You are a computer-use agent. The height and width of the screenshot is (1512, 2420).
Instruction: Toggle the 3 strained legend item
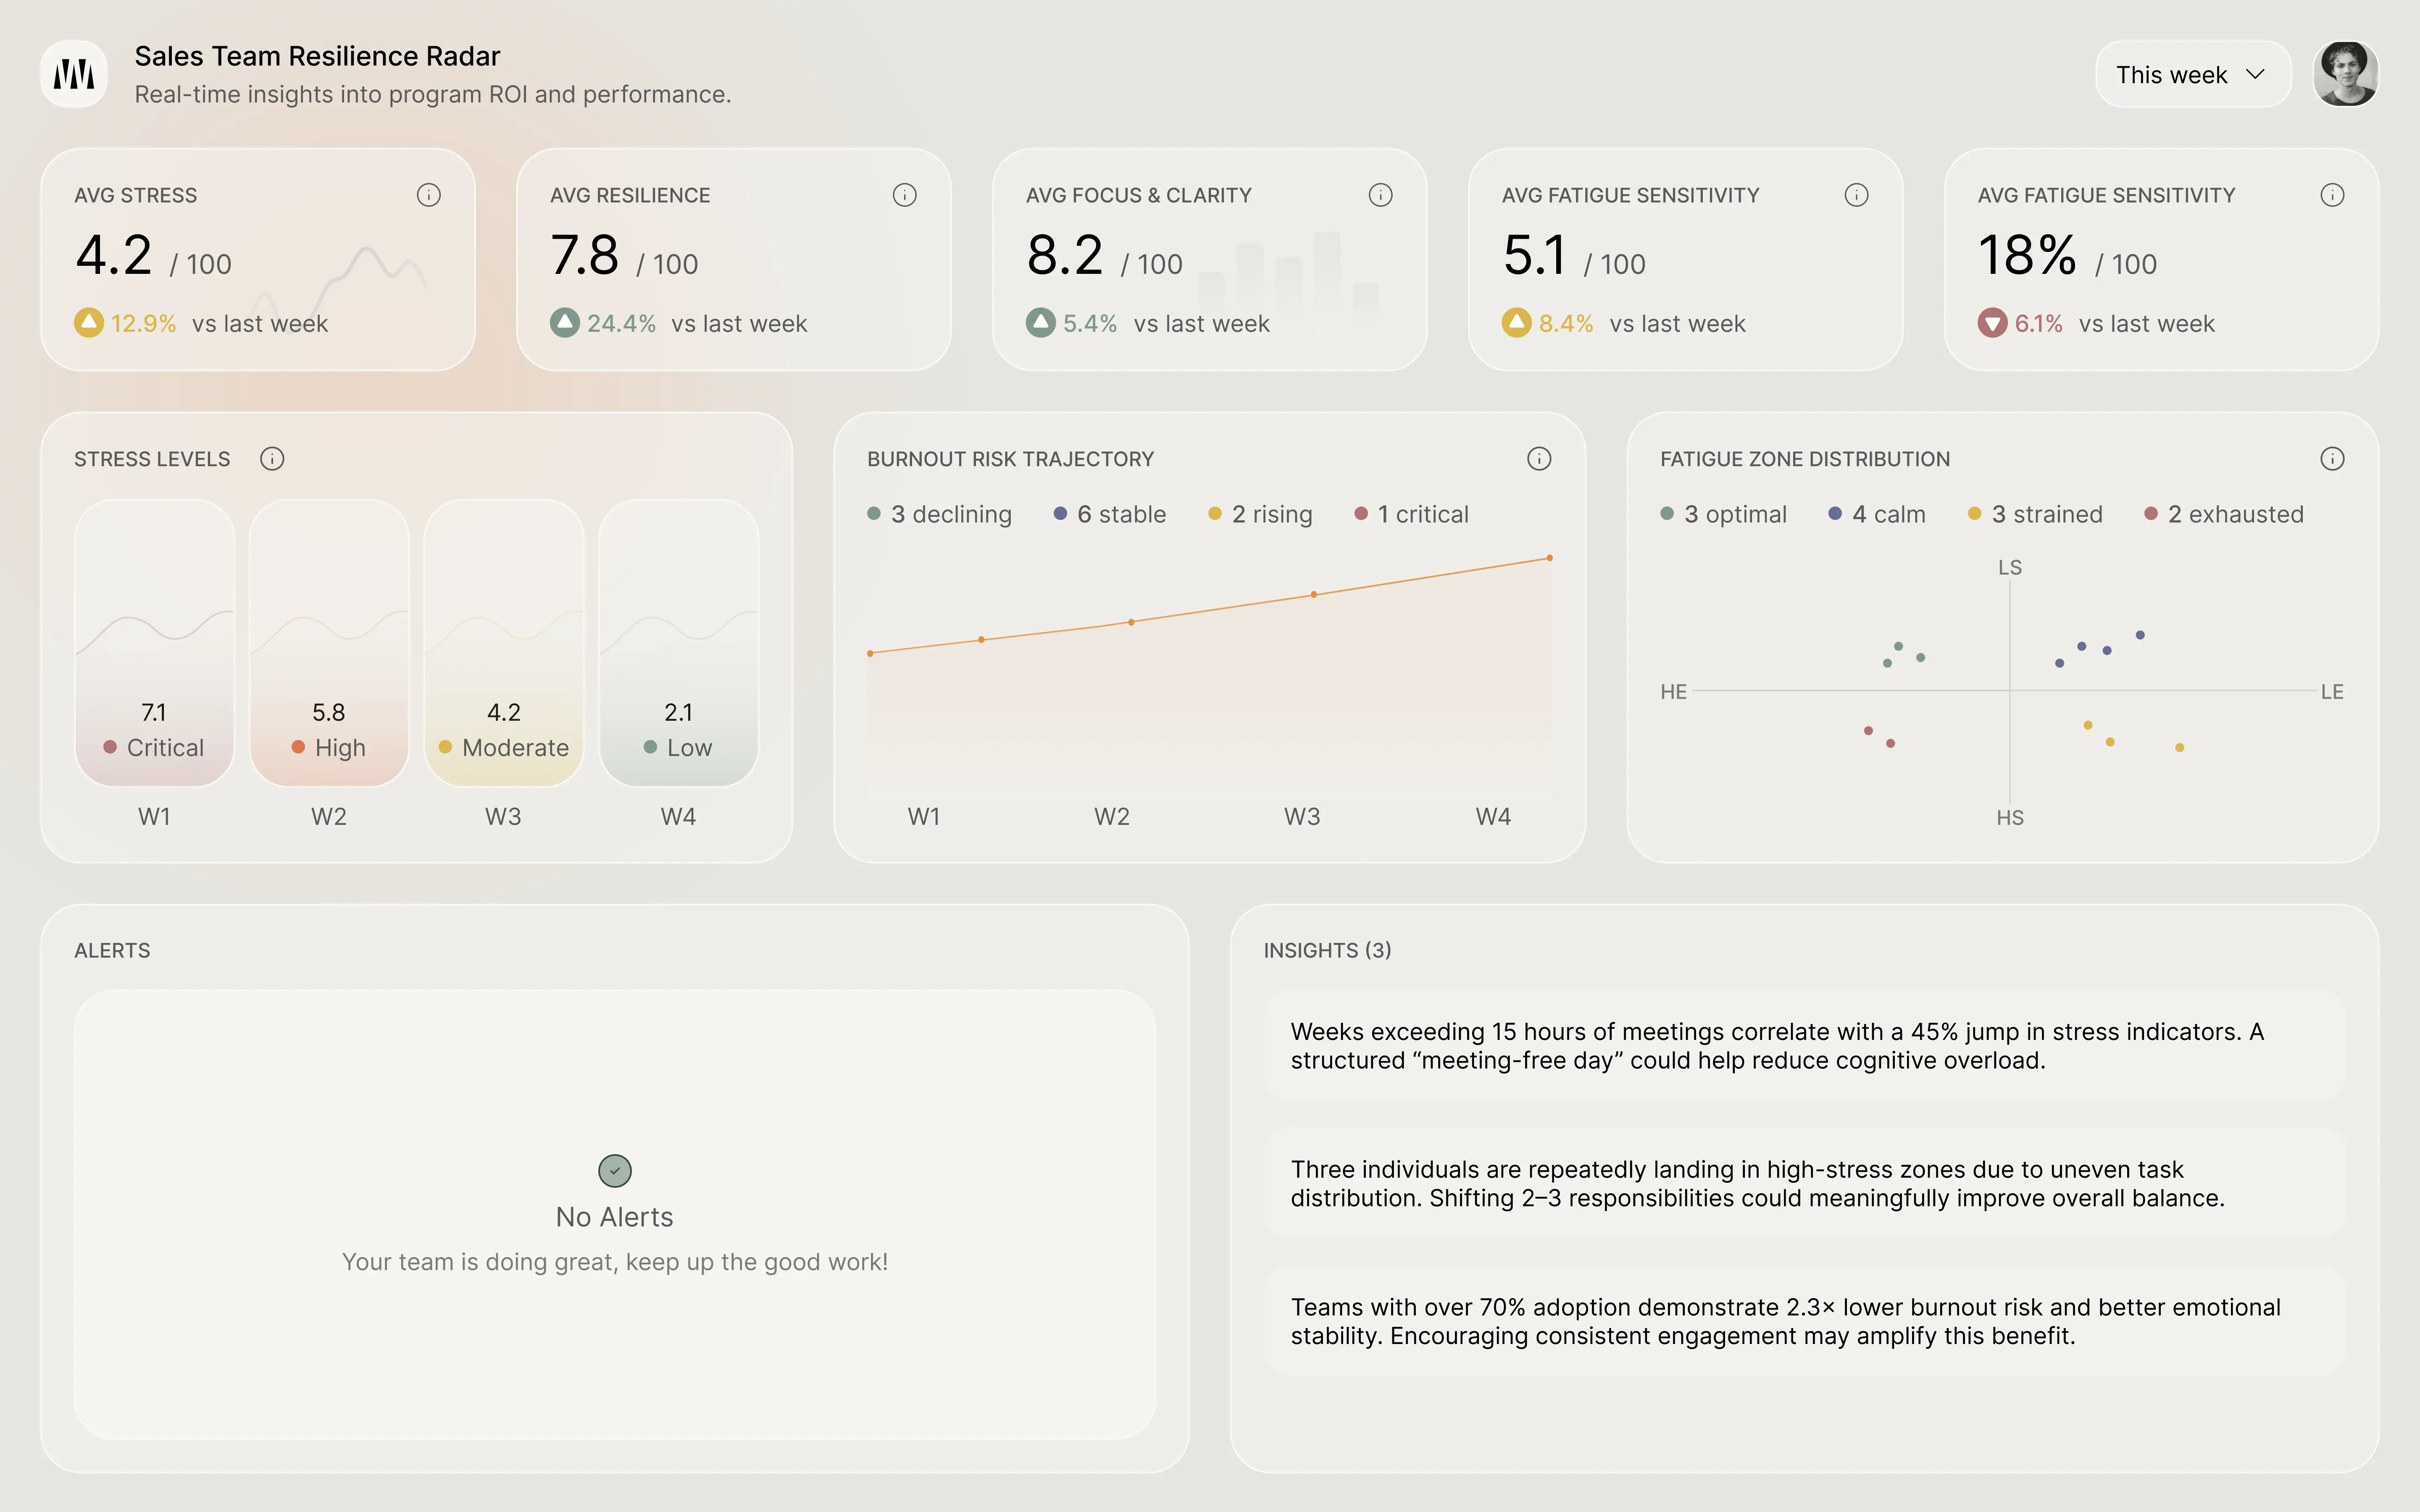pyautogui.click(x=2035, y=514)
